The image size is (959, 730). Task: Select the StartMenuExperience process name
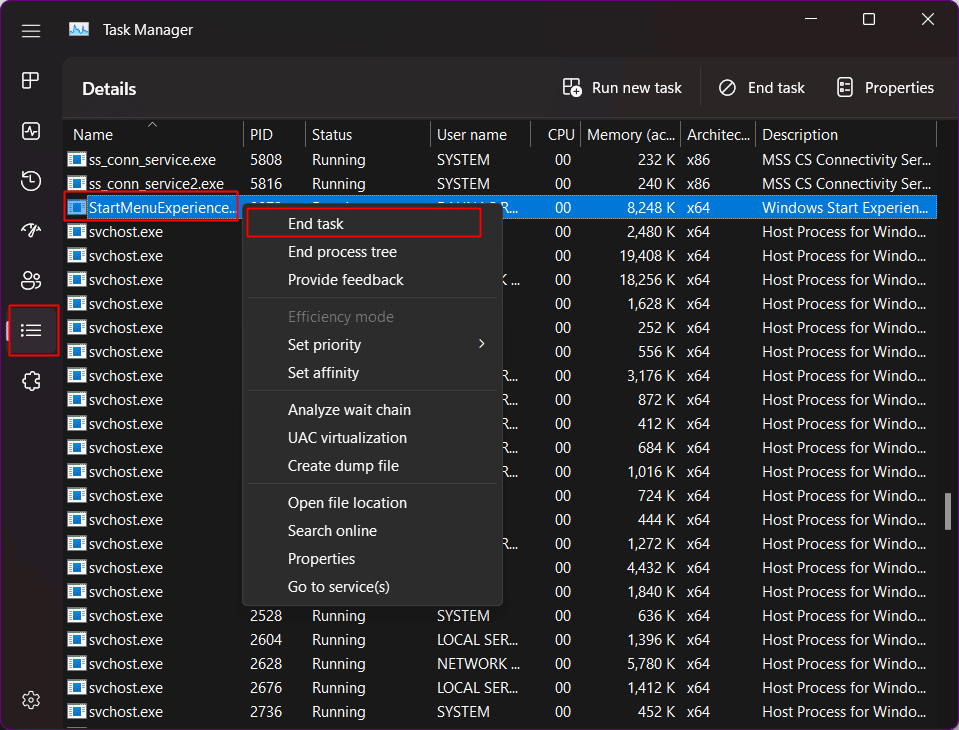coord(162,208)
